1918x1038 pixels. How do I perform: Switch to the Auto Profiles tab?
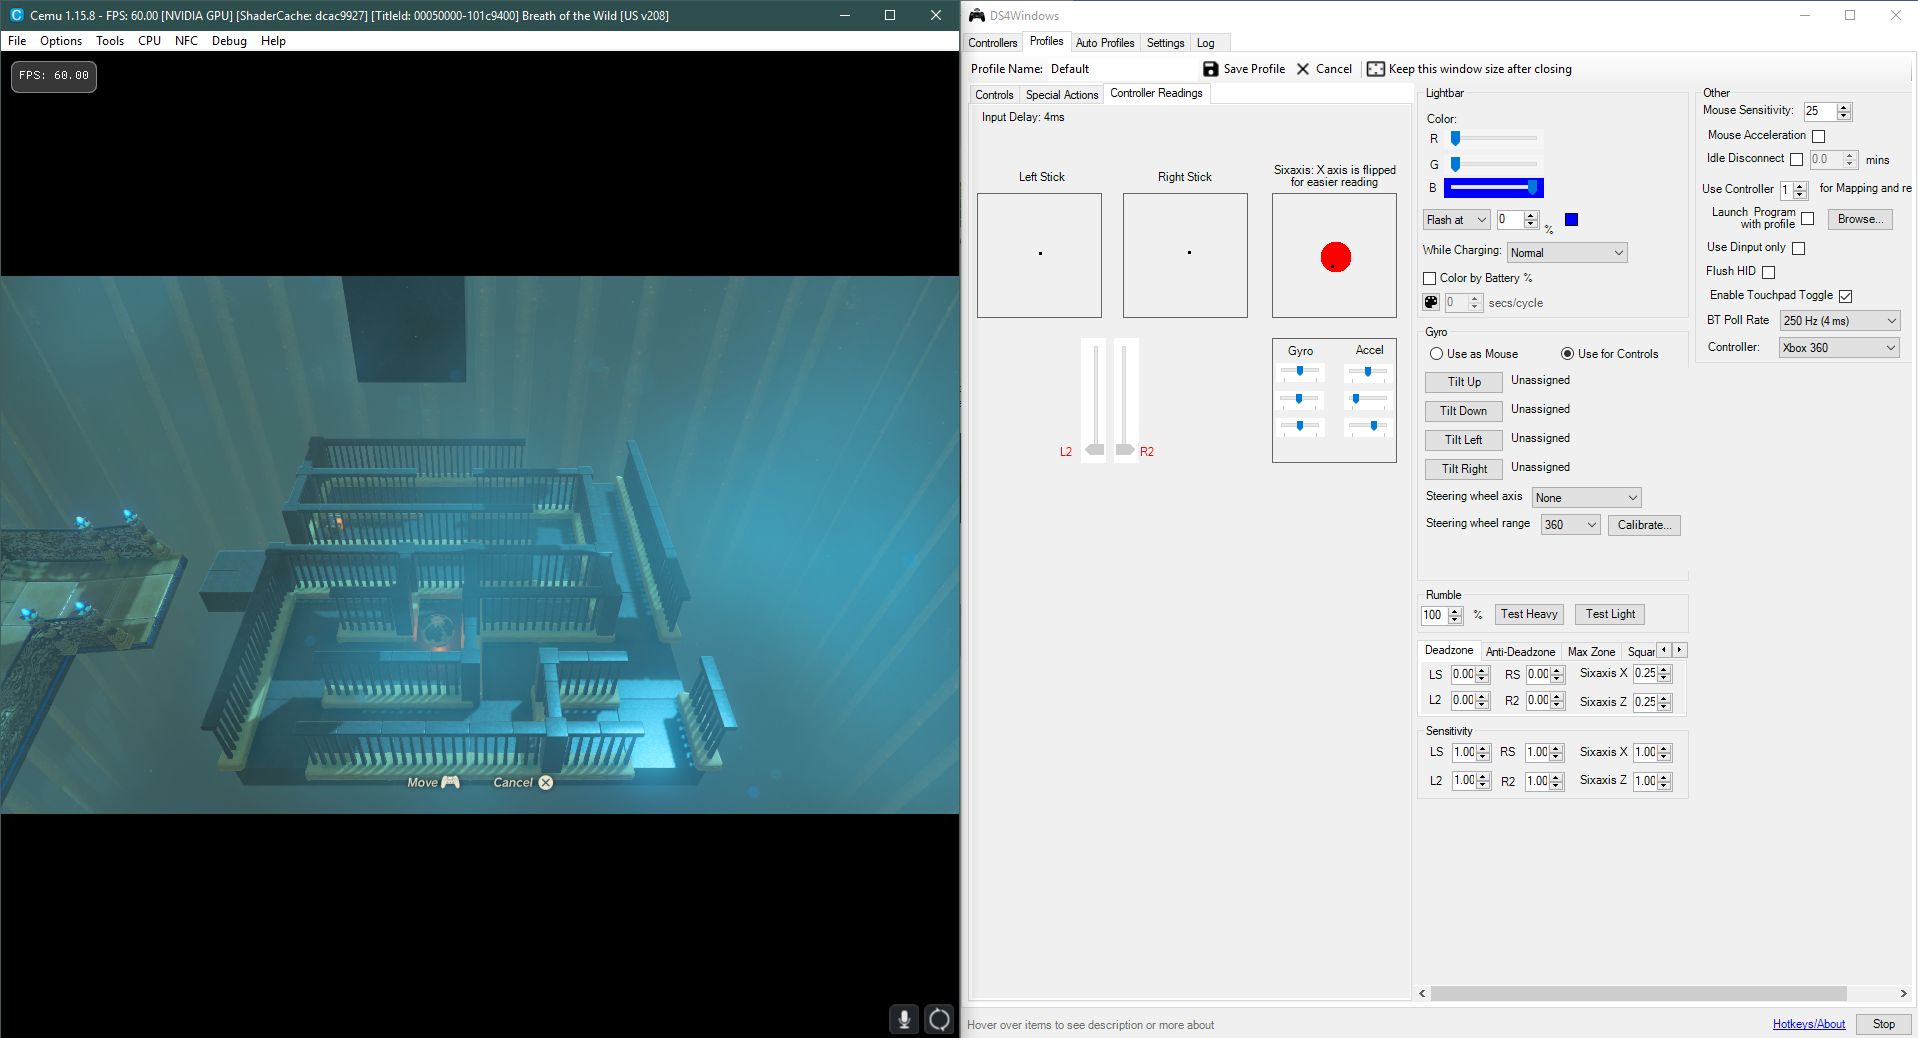click(1105, 43)
